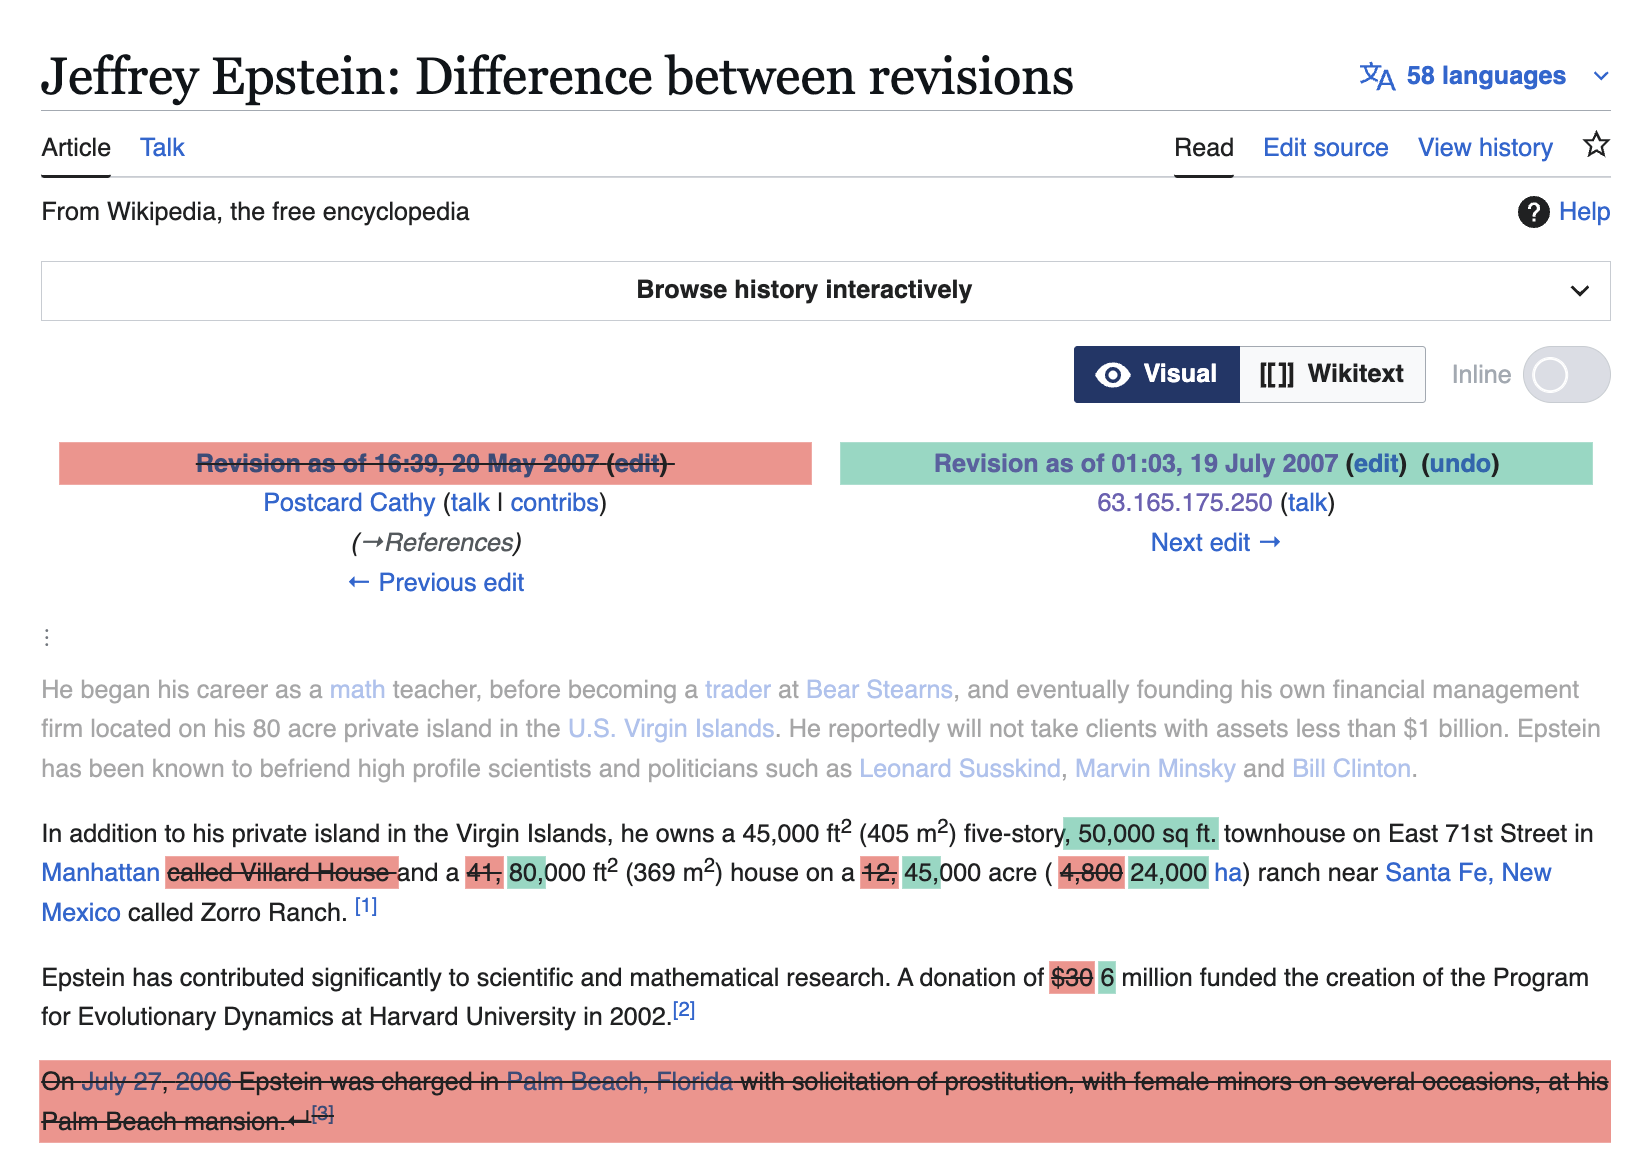Screen dimensions: 1628x1158
Task: Open Revision as of 16:39, 20 May 2007
Action: click(x=397, y=464)
